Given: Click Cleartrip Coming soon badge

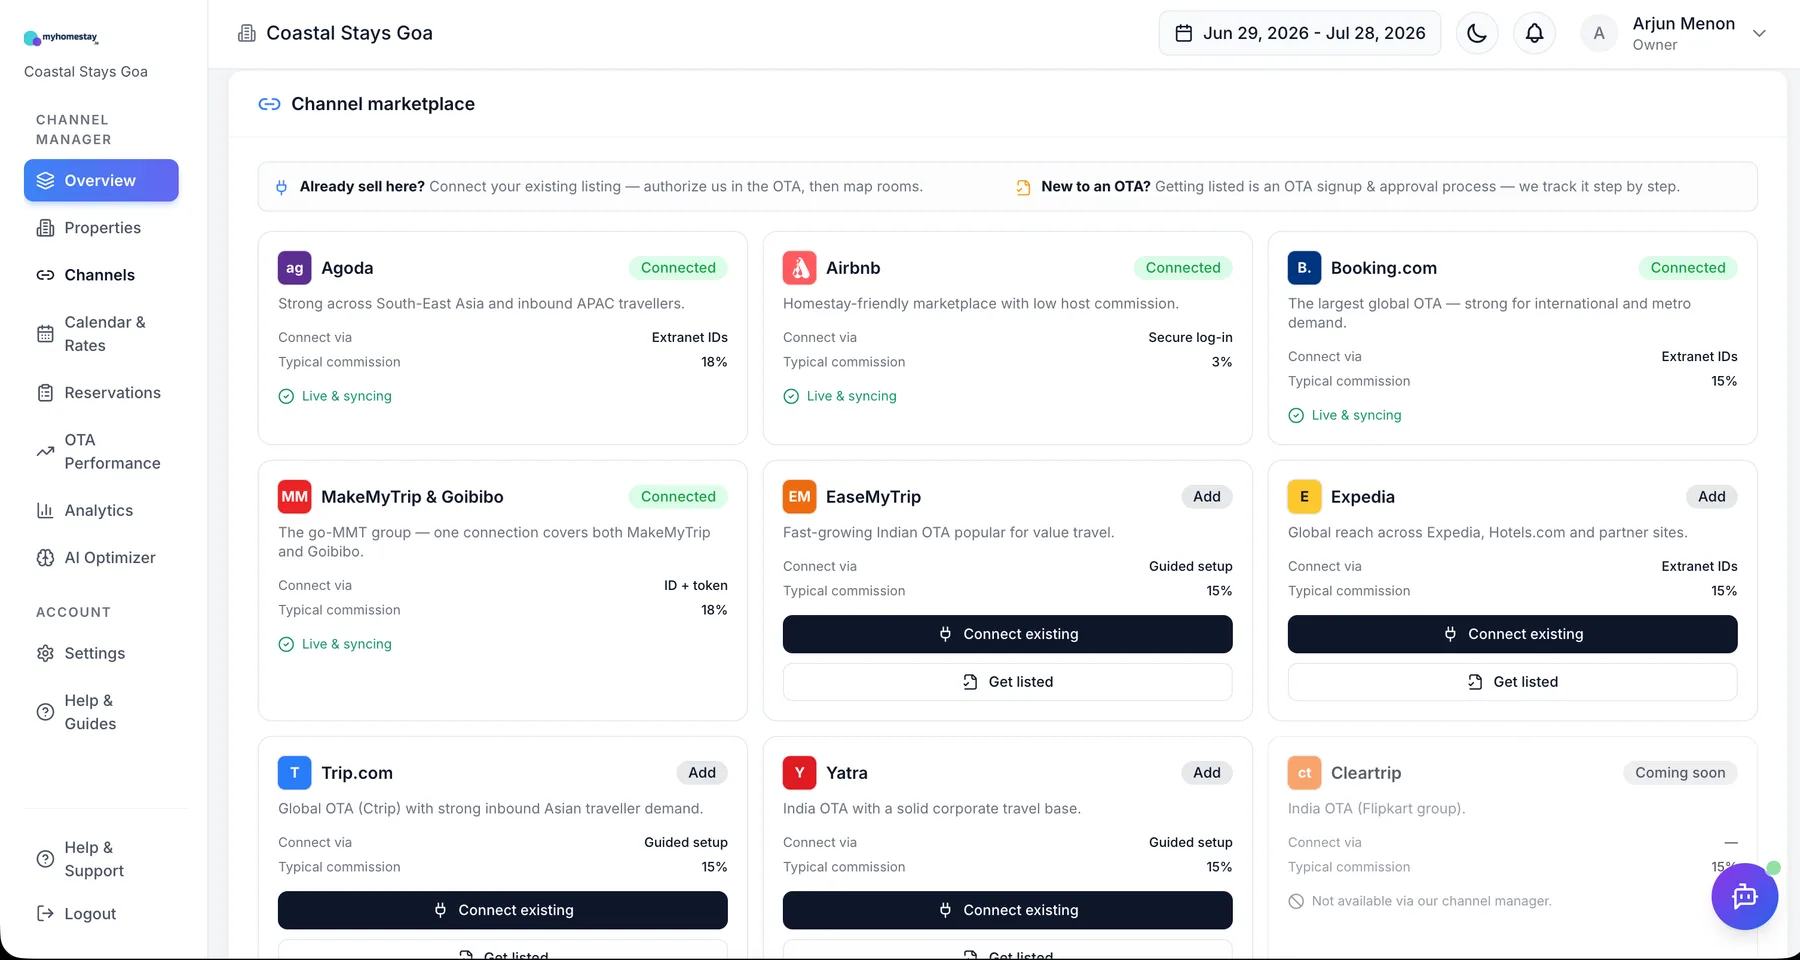Looking at the screenshot, I should tap(1680, 773).
